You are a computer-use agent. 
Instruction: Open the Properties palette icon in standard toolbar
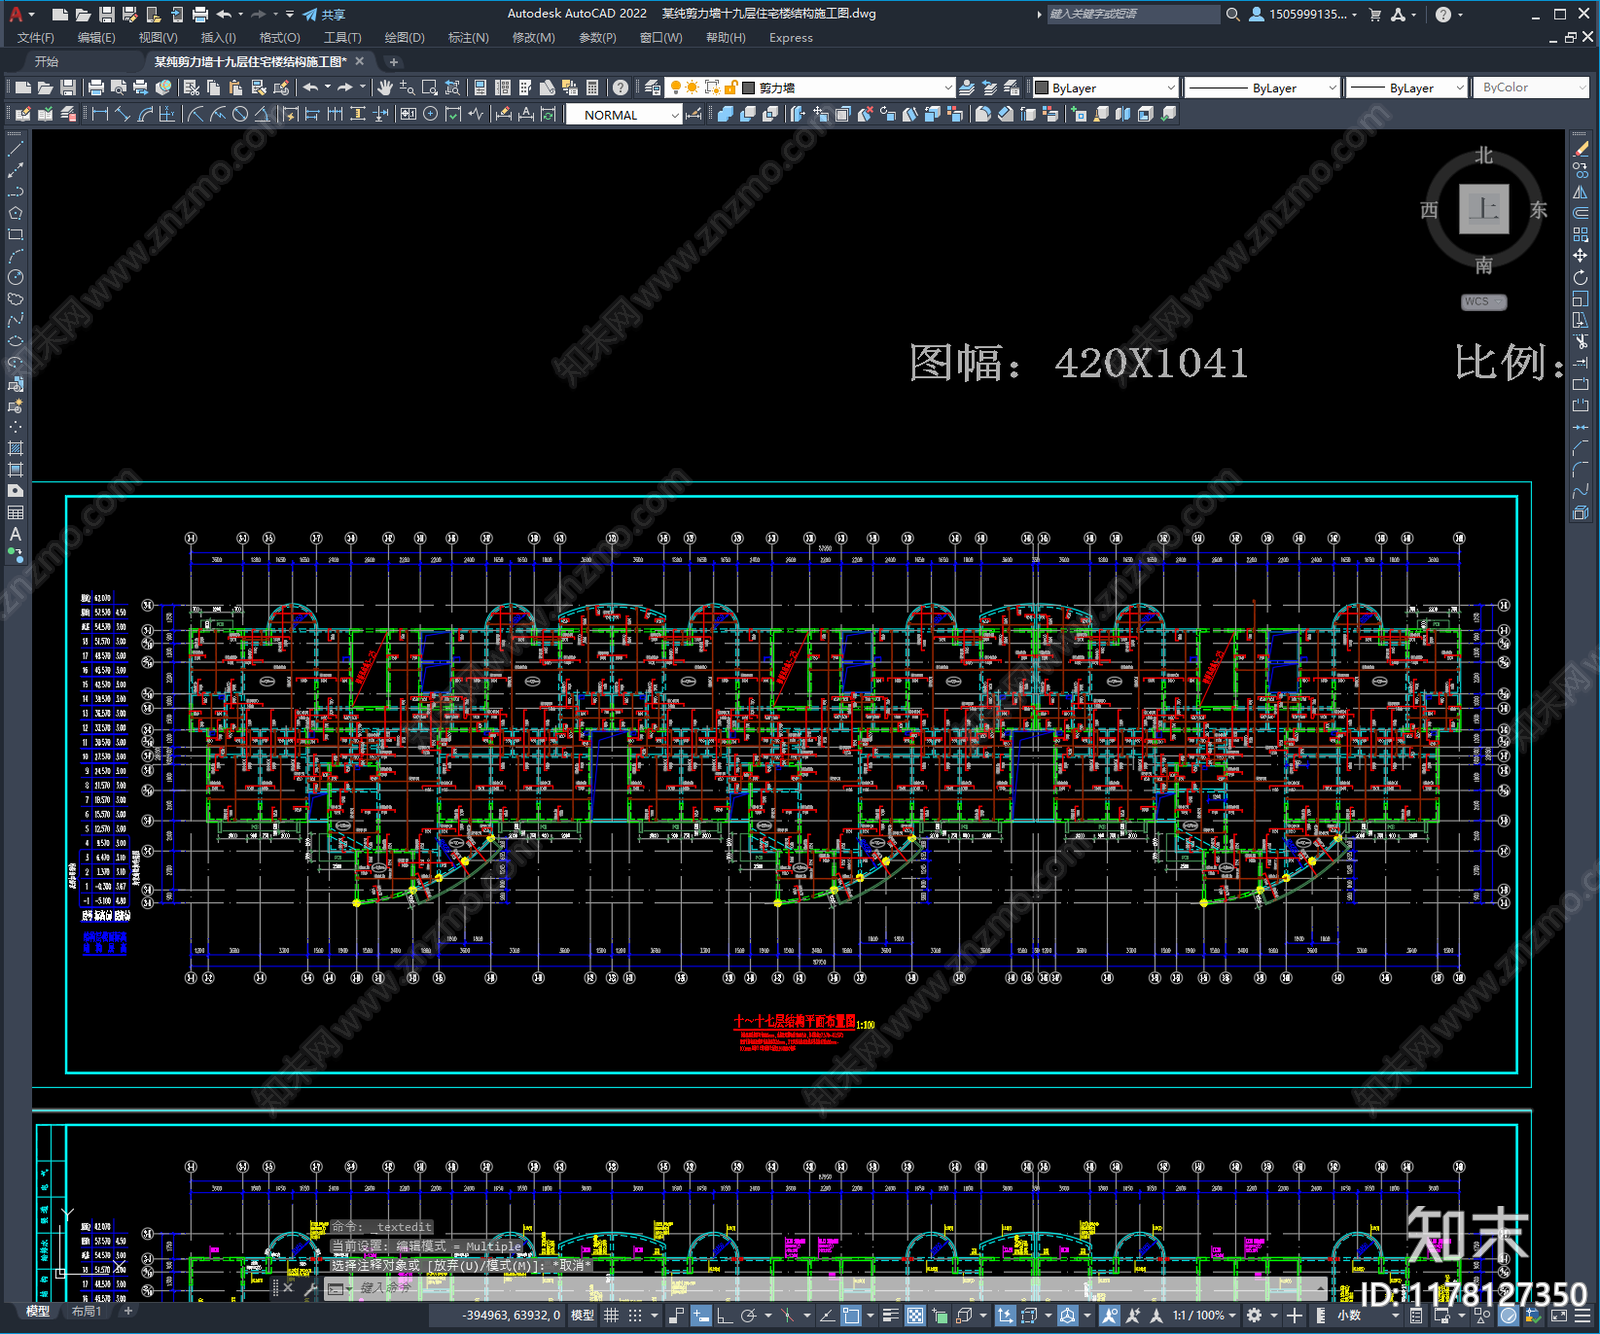pos(480,88)
